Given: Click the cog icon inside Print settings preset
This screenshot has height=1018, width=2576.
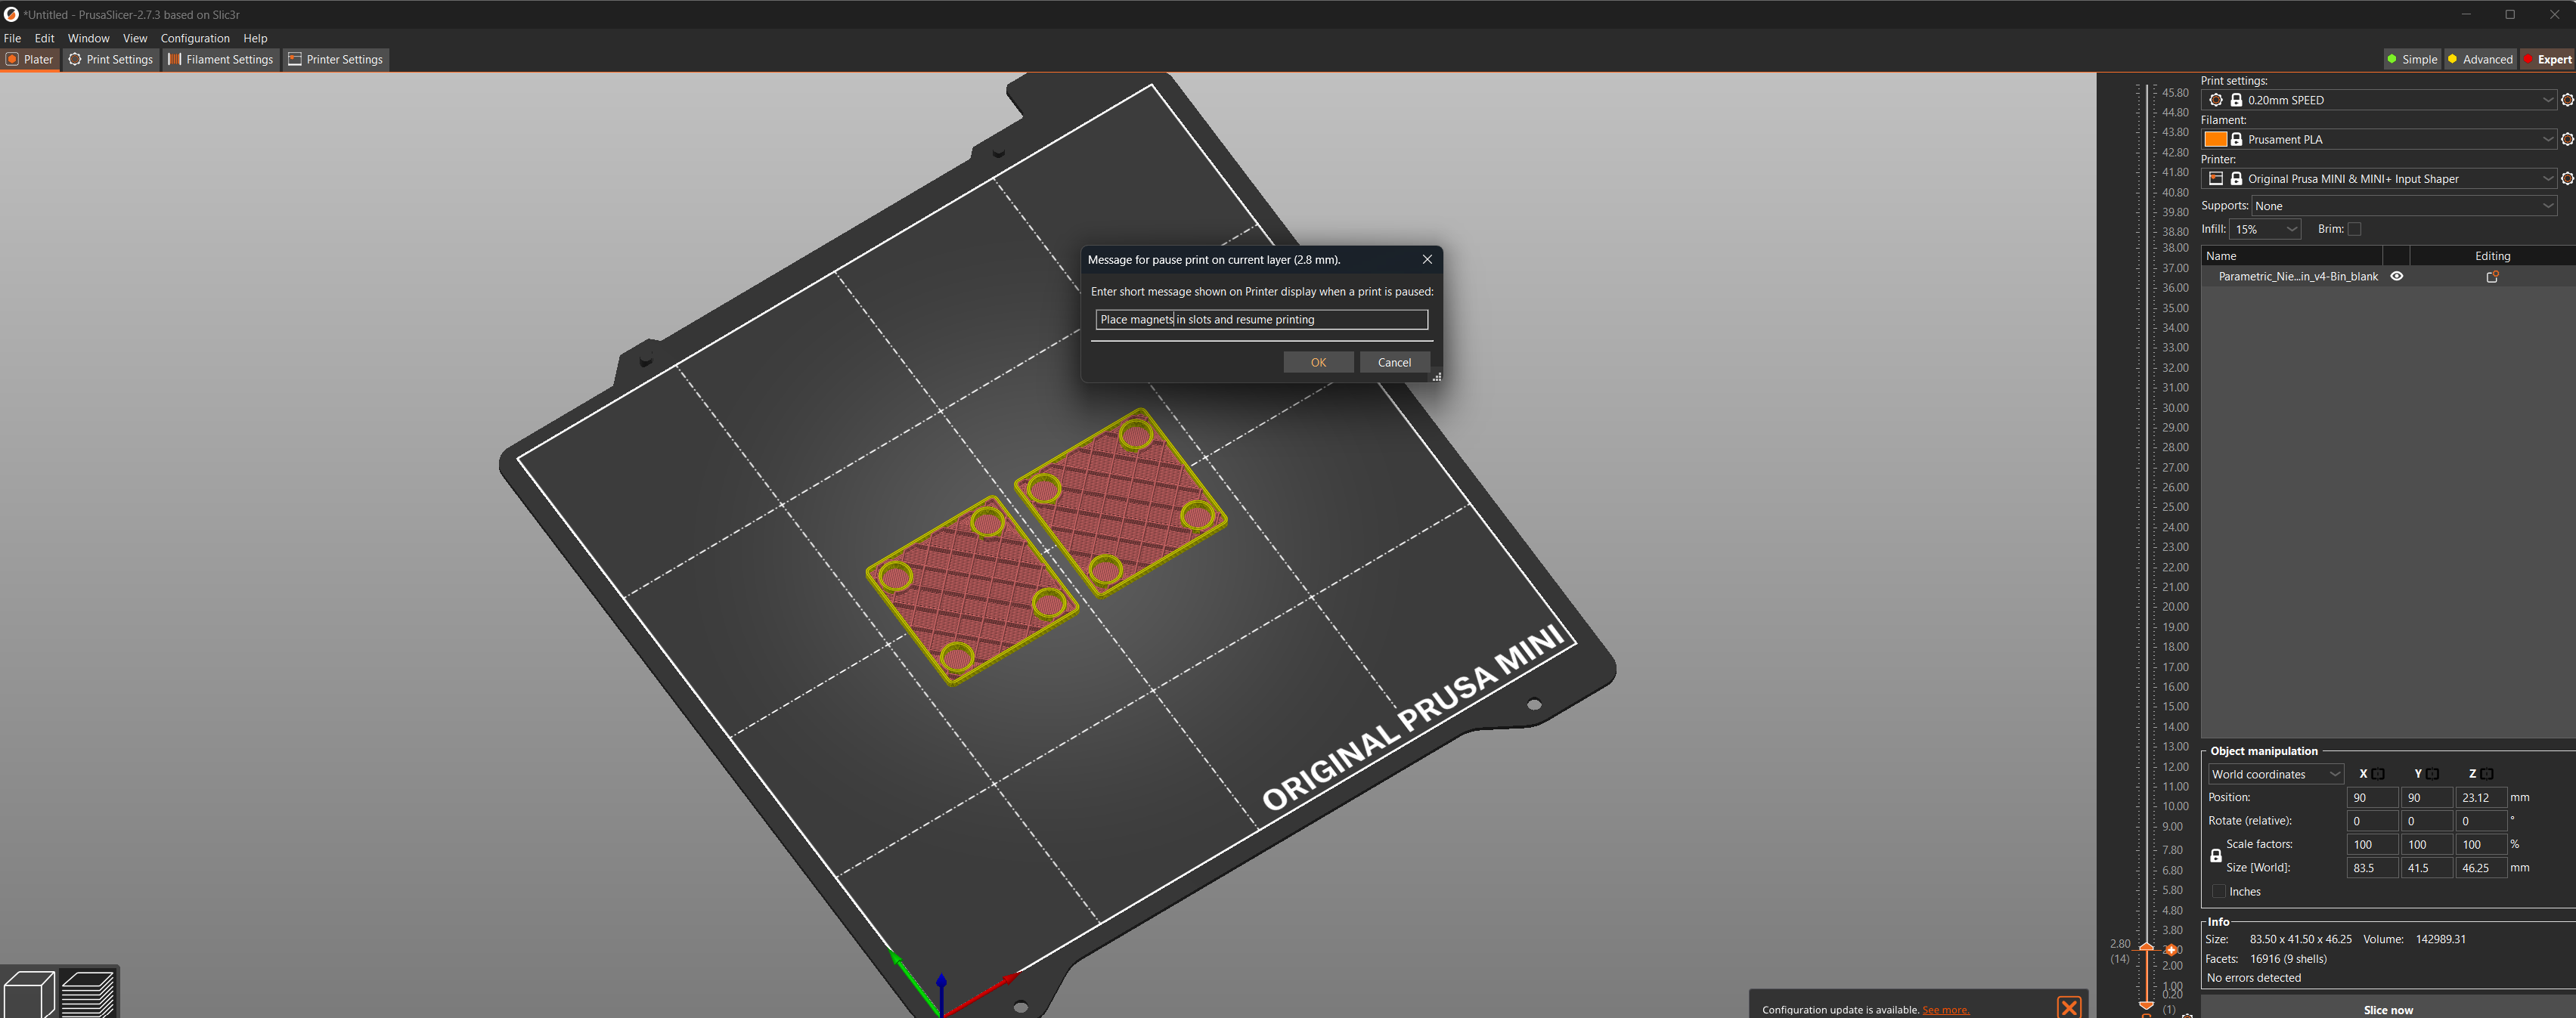Looking at the screenshot, I should coord(2215,100).
